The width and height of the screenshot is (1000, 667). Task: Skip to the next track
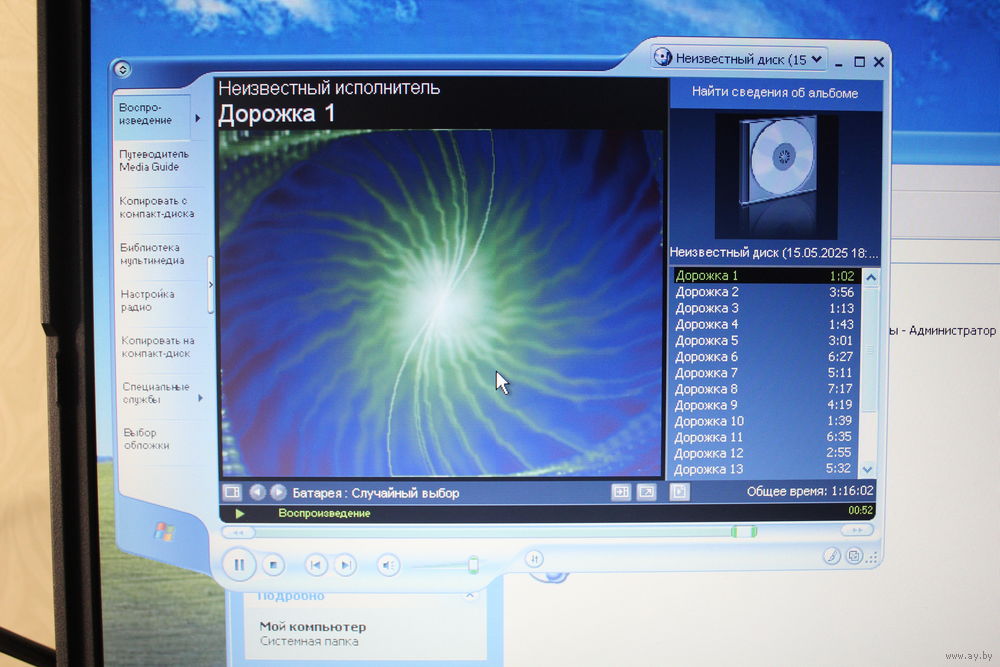[x=345, y=565]
